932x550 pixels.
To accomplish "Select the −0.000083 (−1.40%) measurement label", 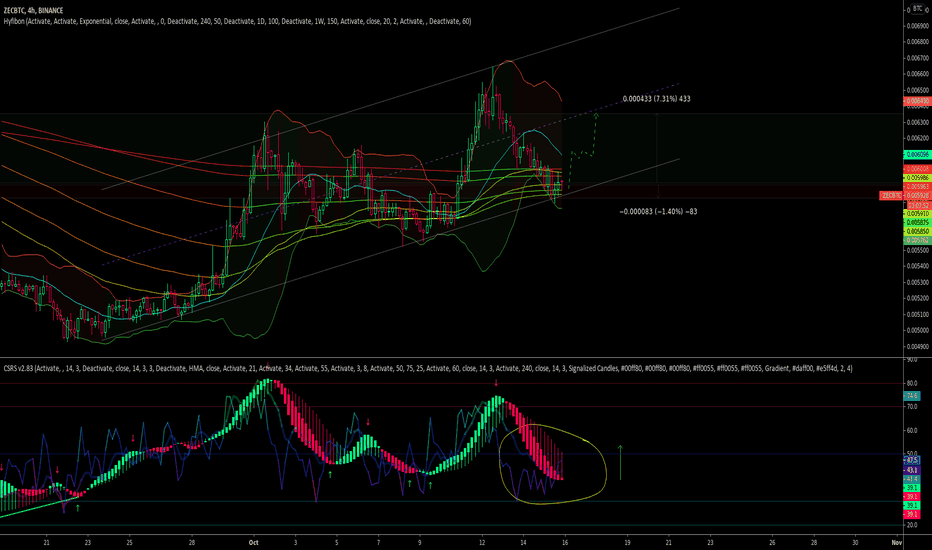I will (658, 212).
